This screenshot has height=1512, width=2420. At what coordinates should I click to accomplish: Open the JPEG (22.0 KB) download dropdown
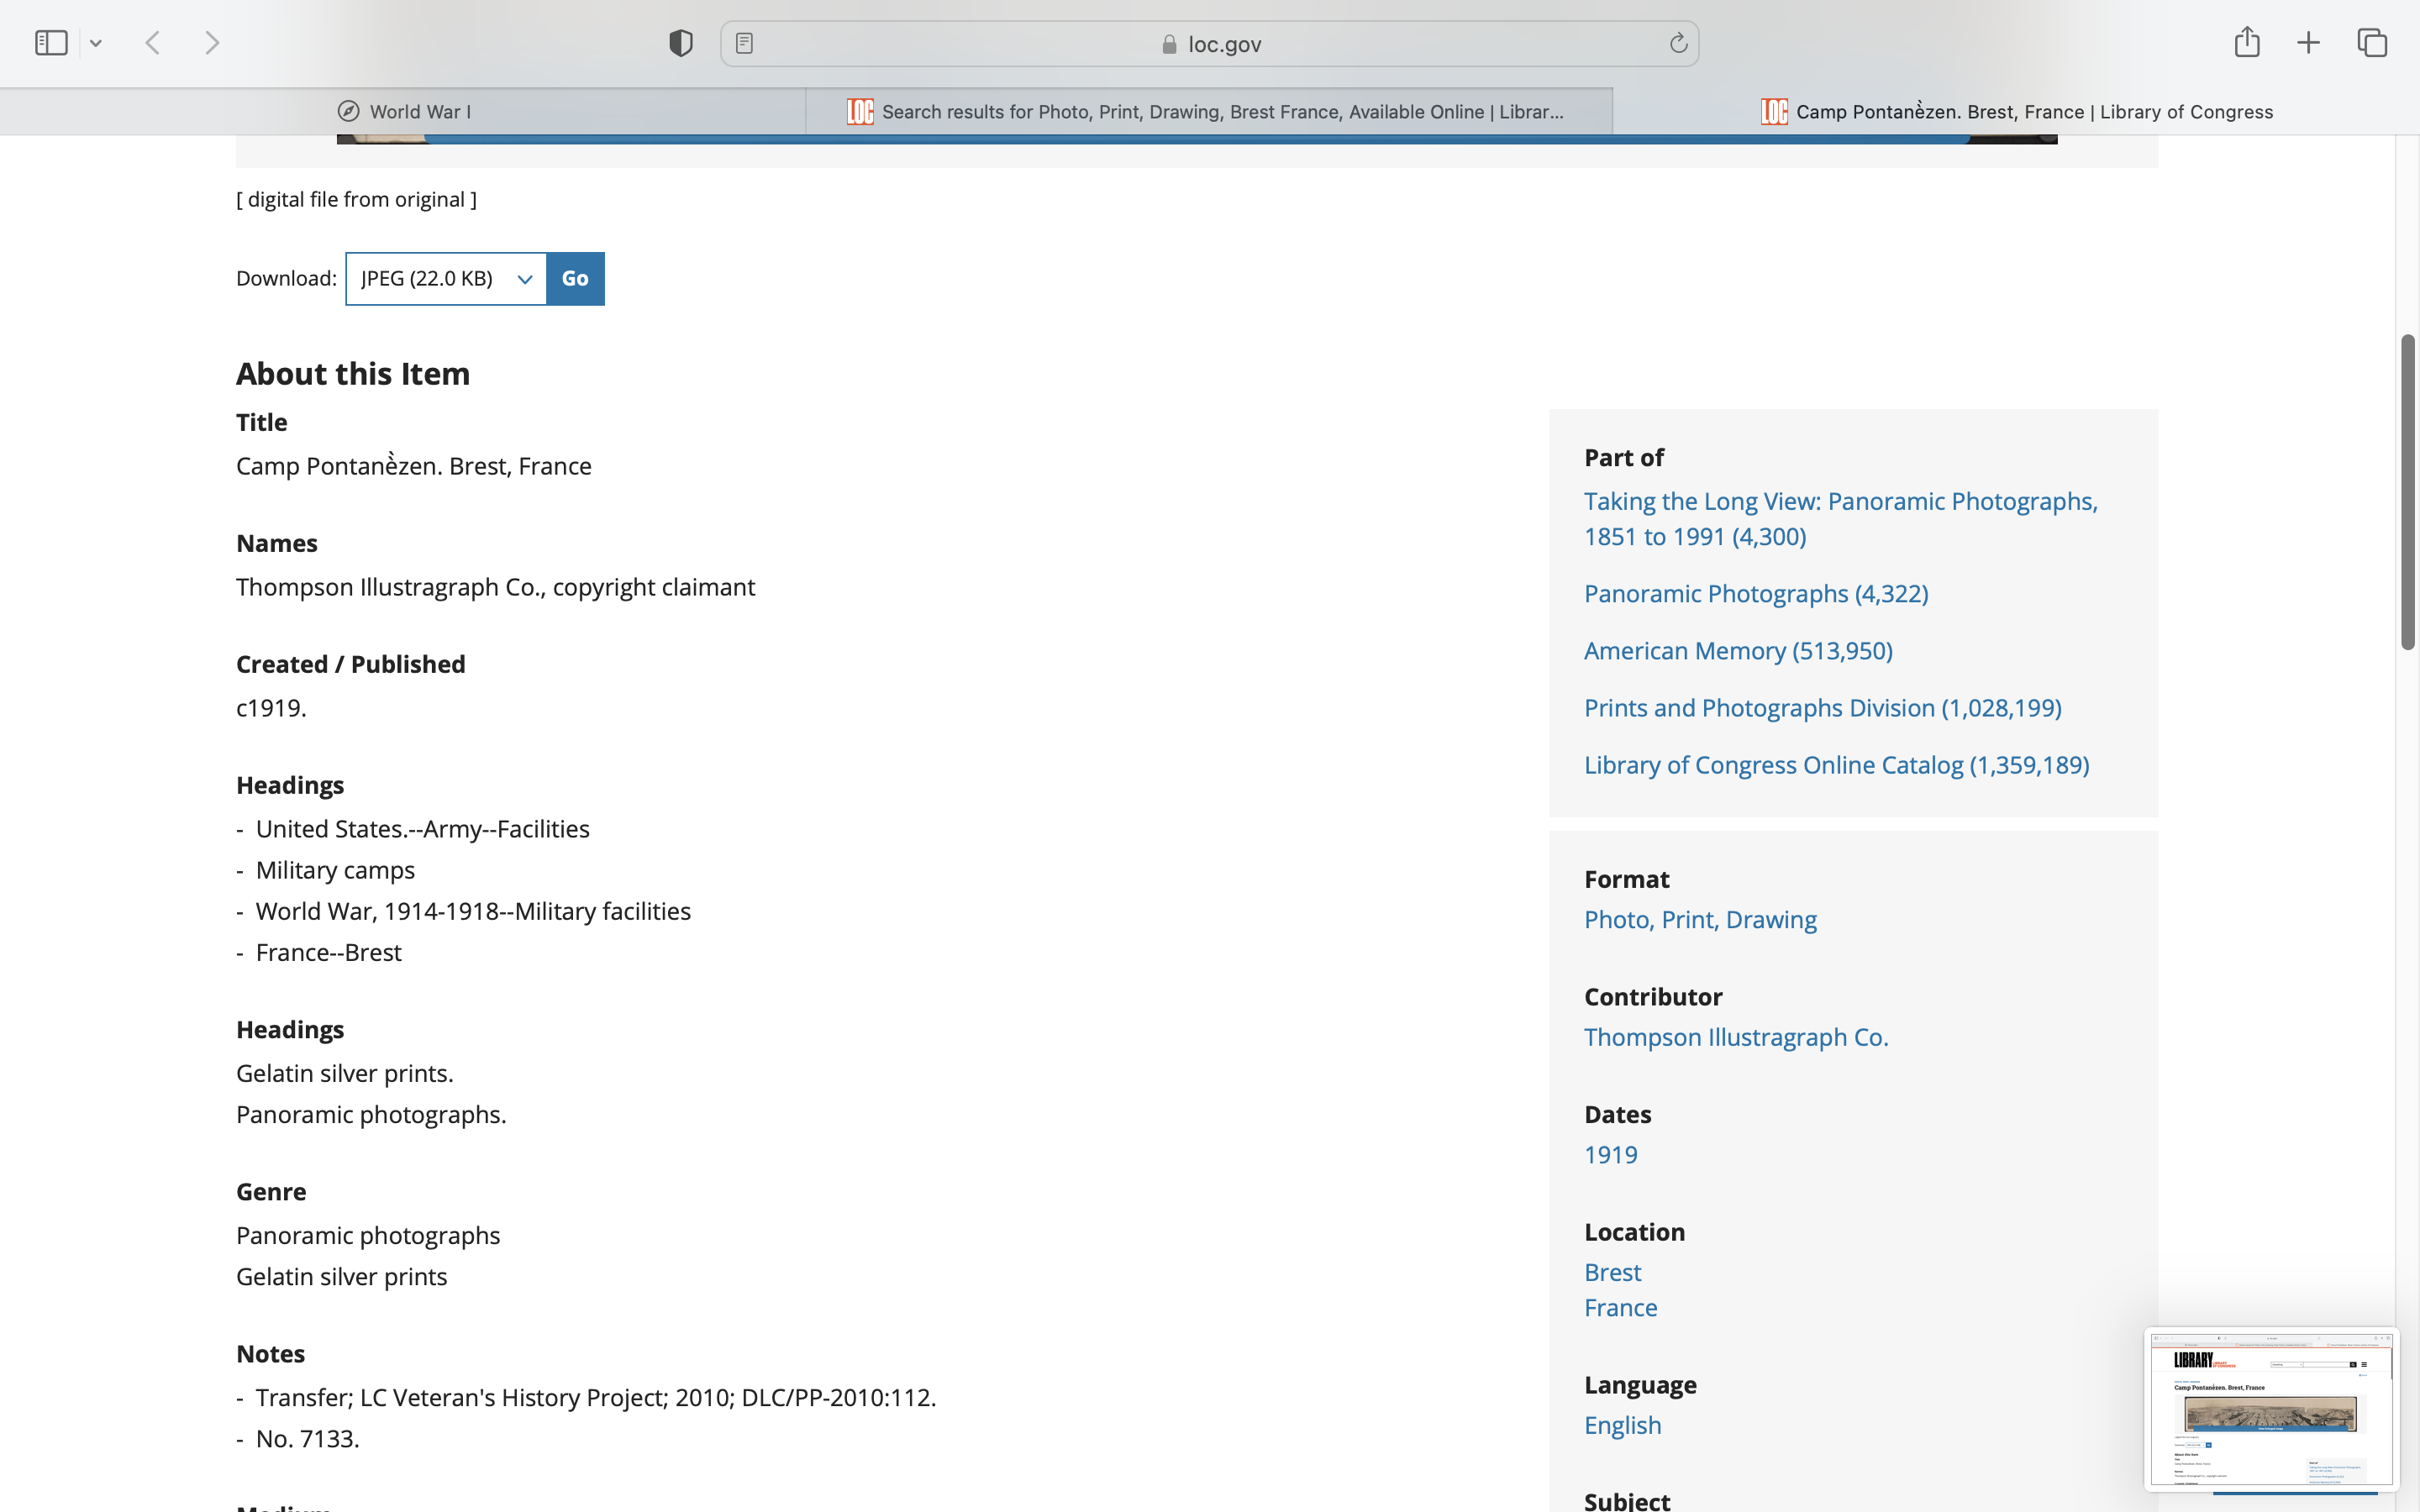click(x=446, y=279)
